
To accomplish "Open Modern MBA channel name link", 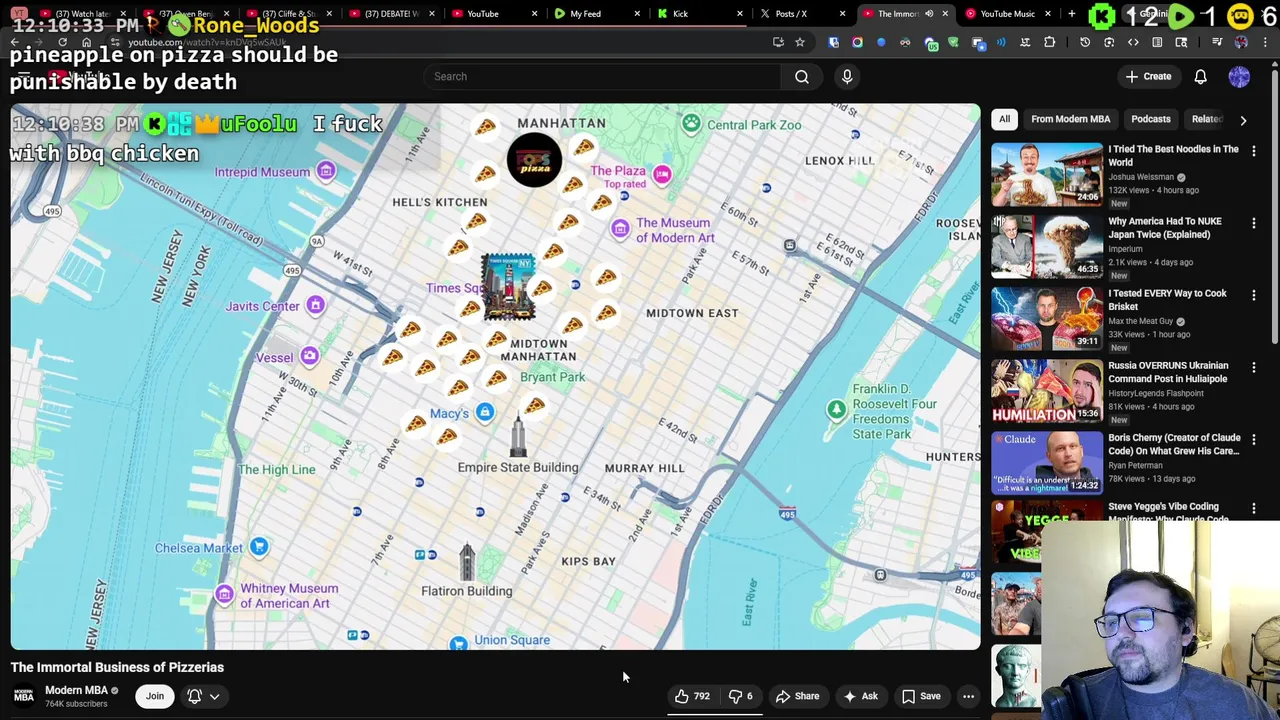I will pyautogui.click(x=76, y=690).
